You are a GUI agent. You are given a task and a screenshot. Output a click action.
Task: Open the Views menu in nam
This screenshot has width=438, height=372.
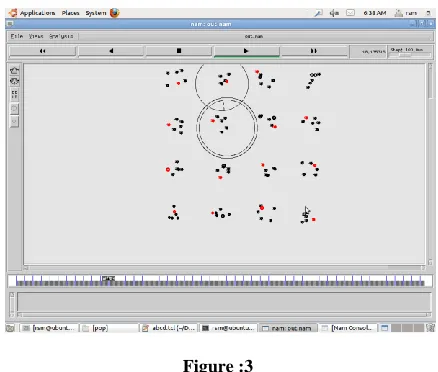[x=36, y=36]
